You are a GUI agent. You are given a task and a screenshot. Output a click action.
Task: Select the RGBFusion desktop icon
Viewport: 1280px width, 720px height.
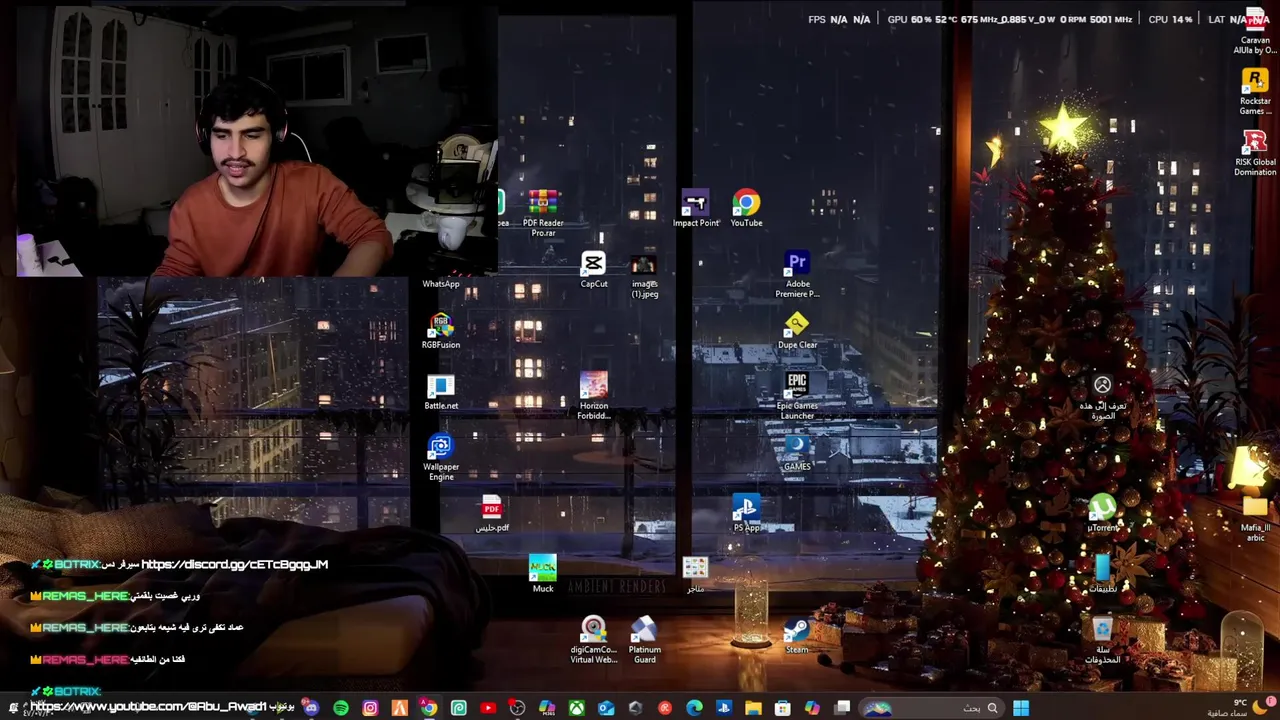441,331
